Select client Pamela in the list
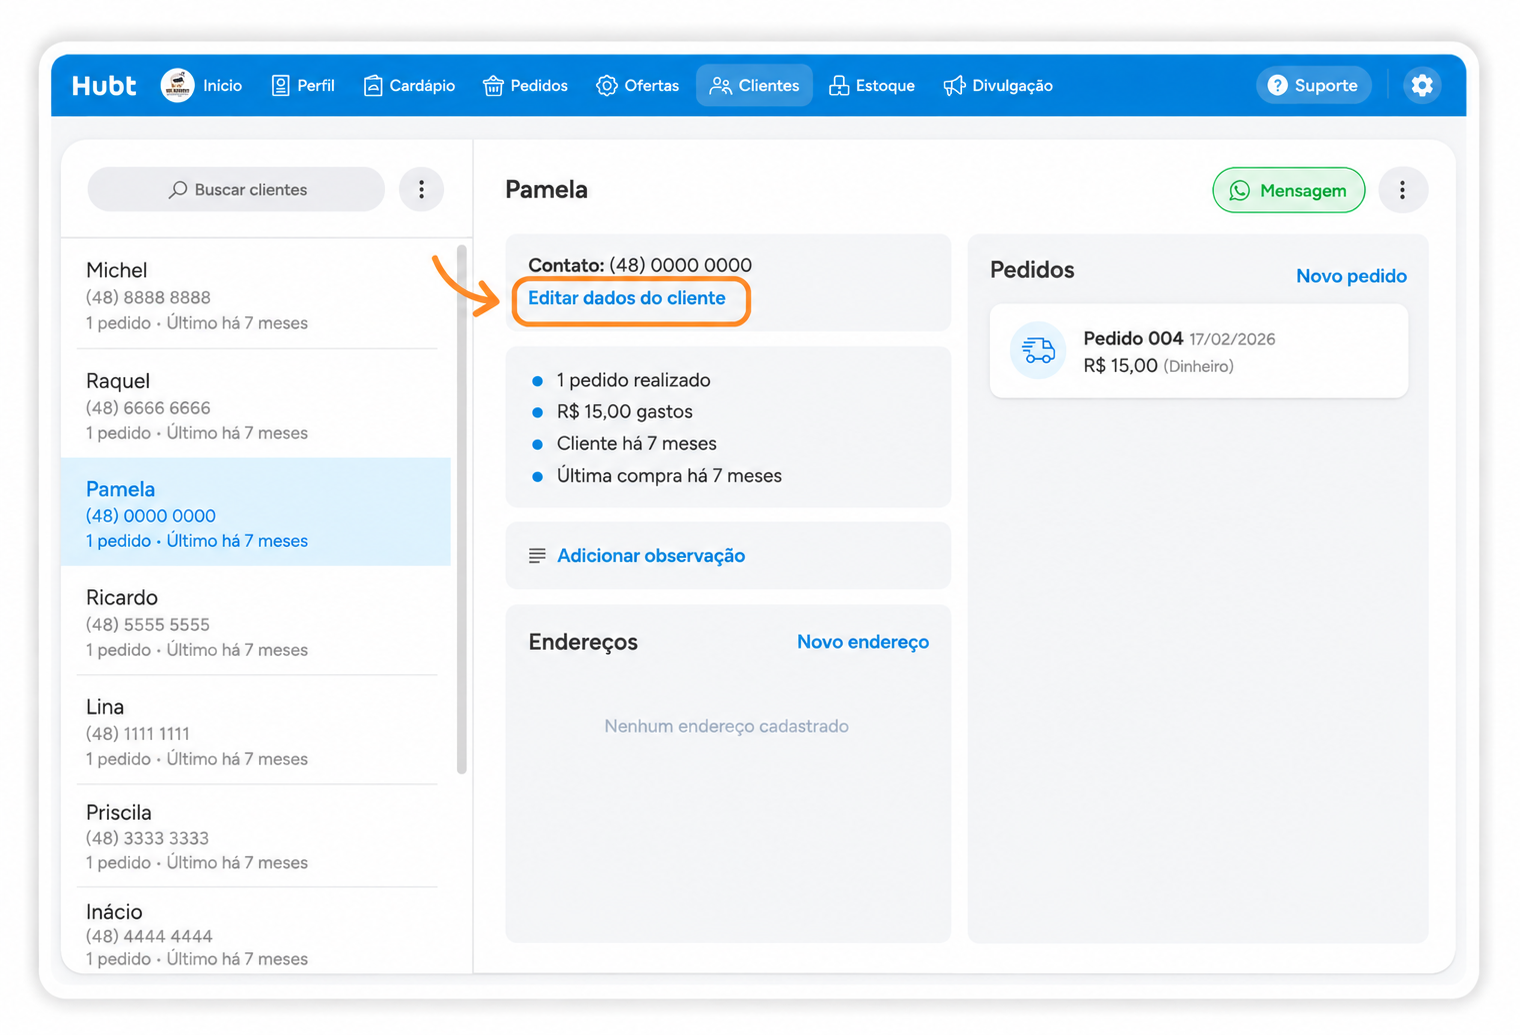Image resolution: width=1520 pixels, height=1035 pixels. (x=256, y=513)
